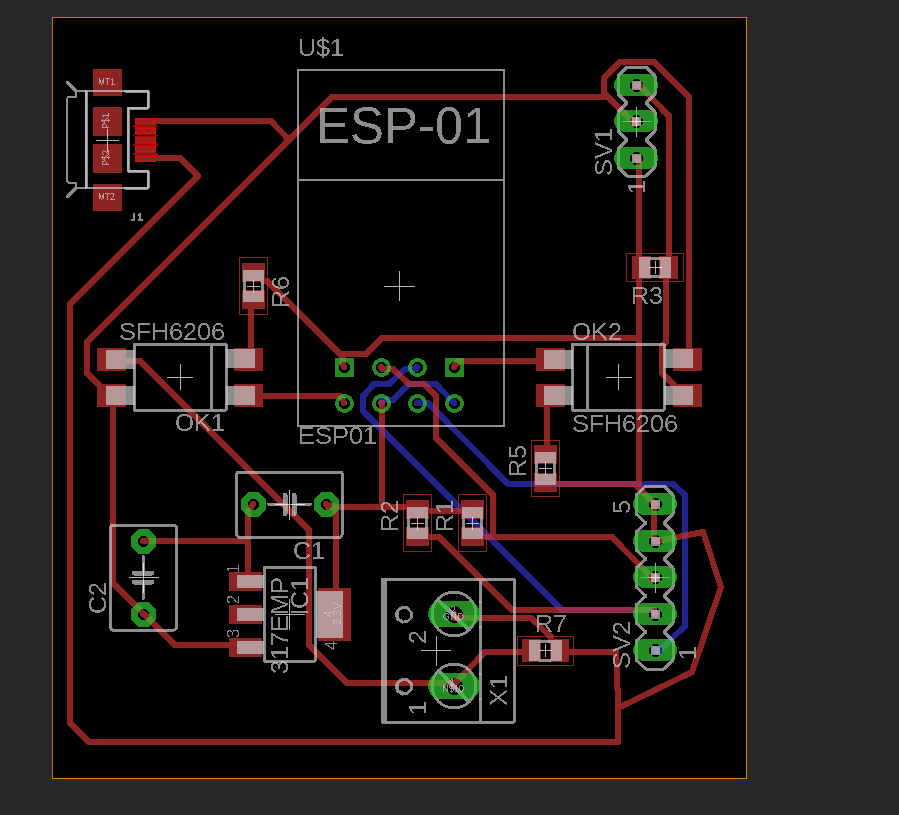Select the origin cross of optocoupler OK2
Viewport: 899px width, 815px height.
(x=619, y=377)
